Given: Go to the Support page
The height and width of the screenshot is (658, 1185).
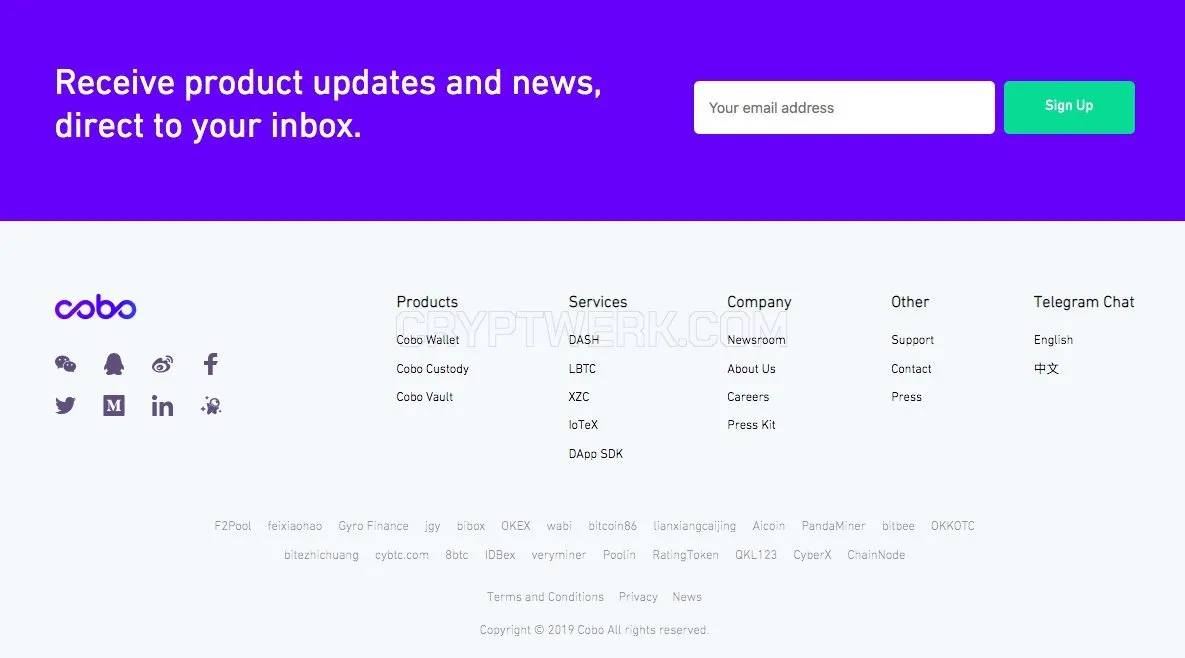Looking at the screenshot, I should 912,340.
